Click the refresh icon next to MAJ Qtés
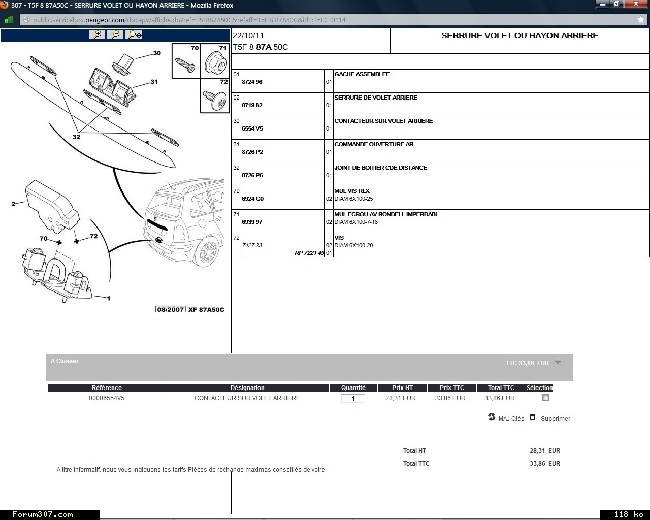The height and width of the screenshot is (520, 650). 492,417
